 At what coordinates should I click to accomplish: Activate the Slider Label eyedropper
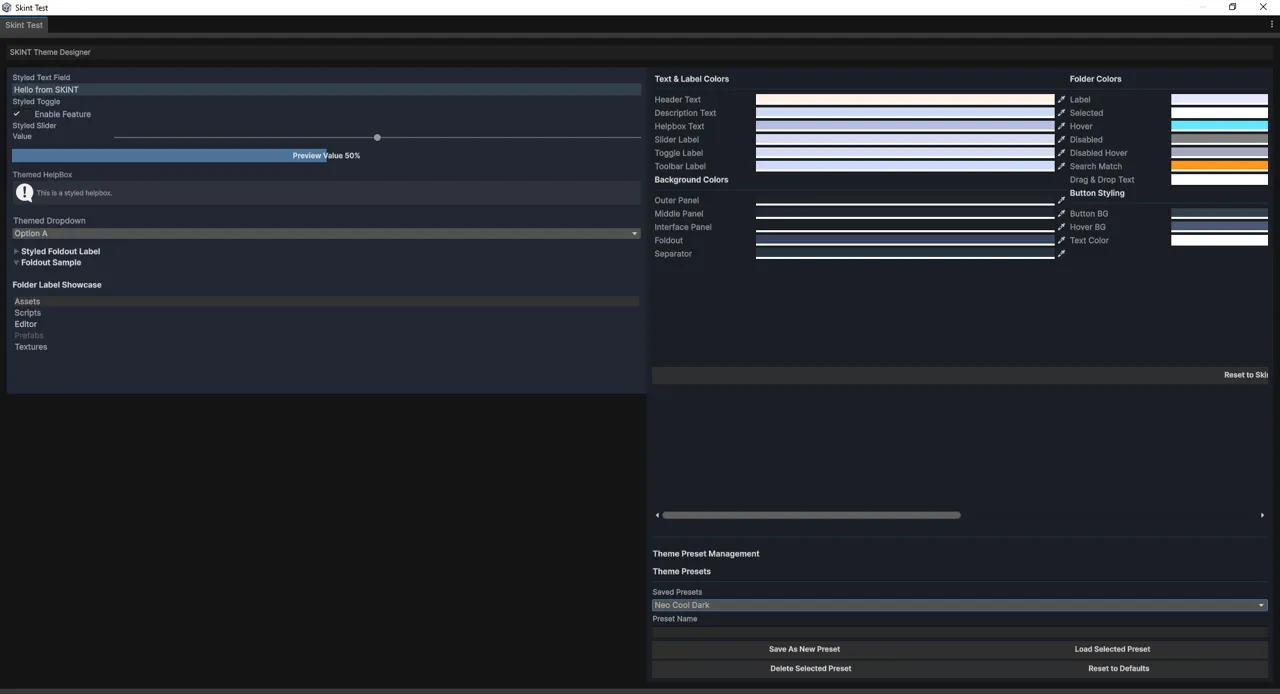(1061, 140)
